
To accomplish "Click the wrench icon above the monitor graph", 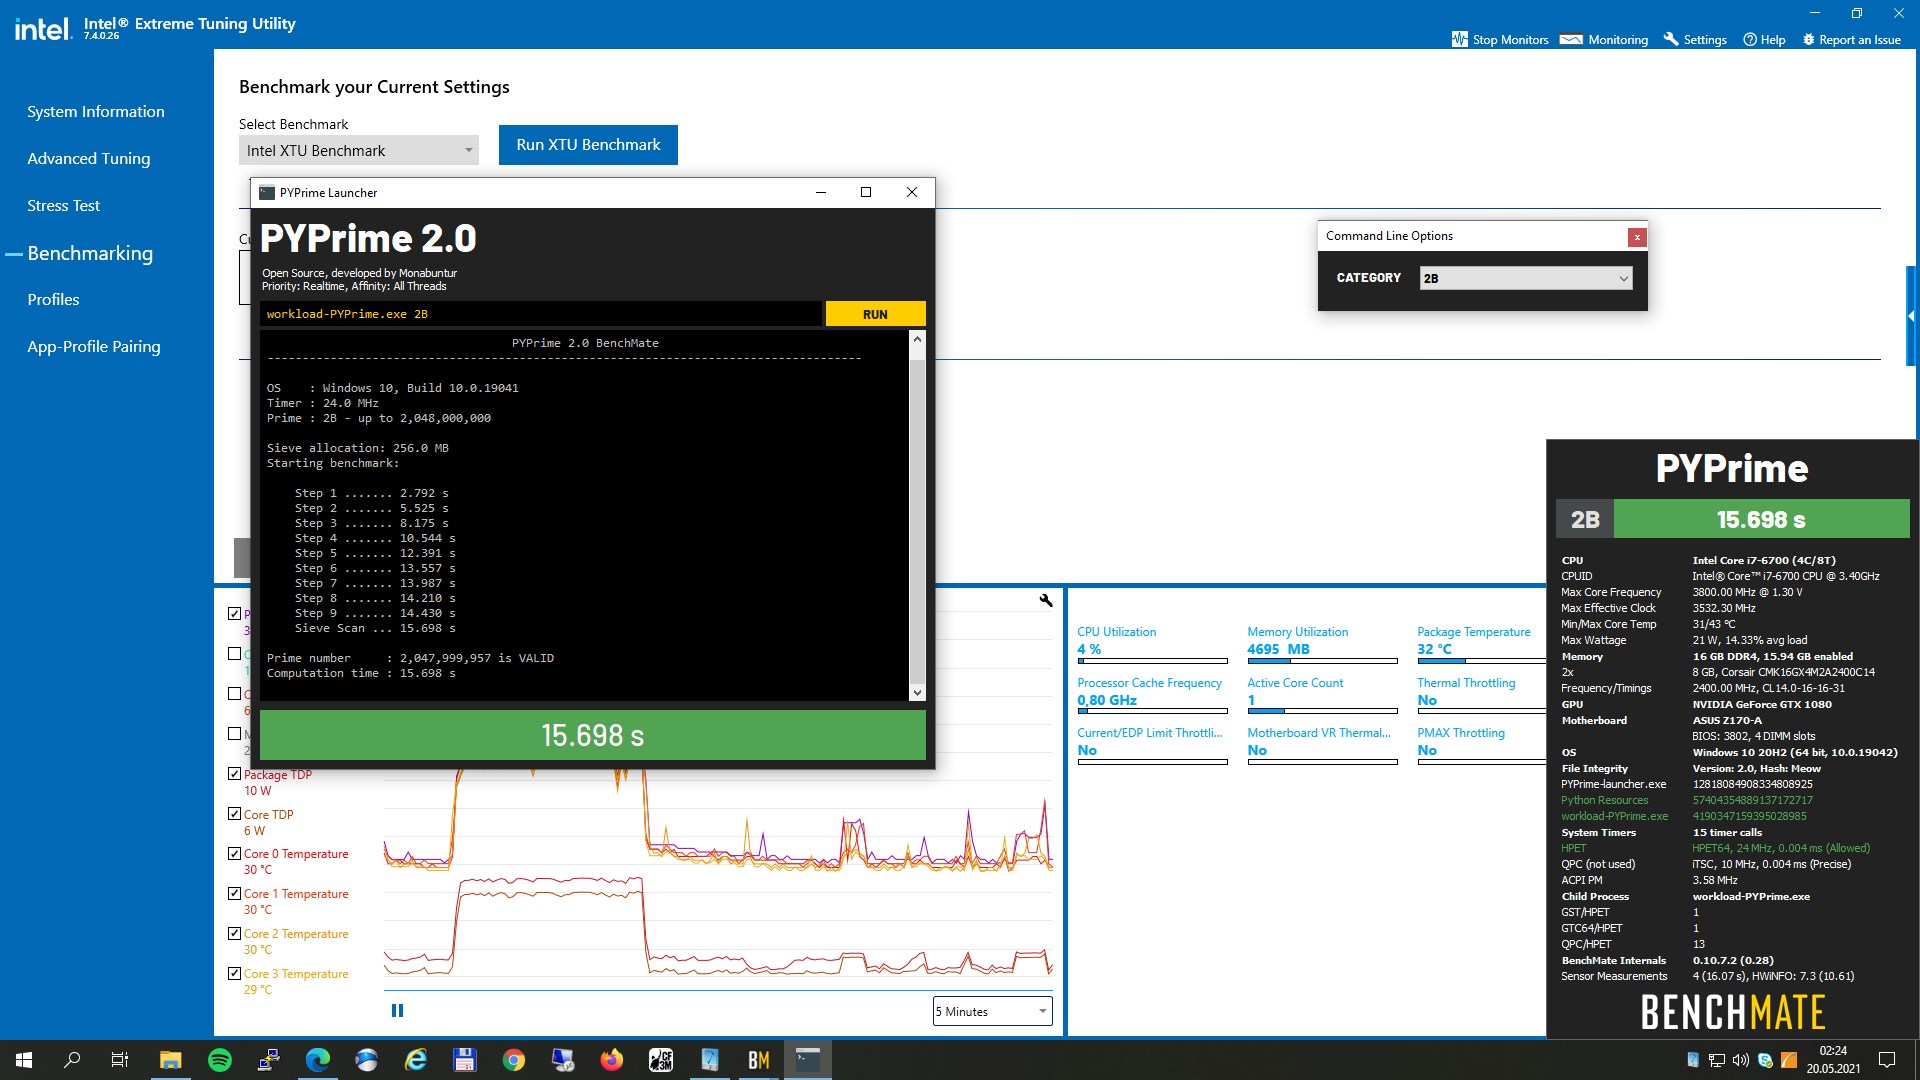I will click(x=1046, y=600).
